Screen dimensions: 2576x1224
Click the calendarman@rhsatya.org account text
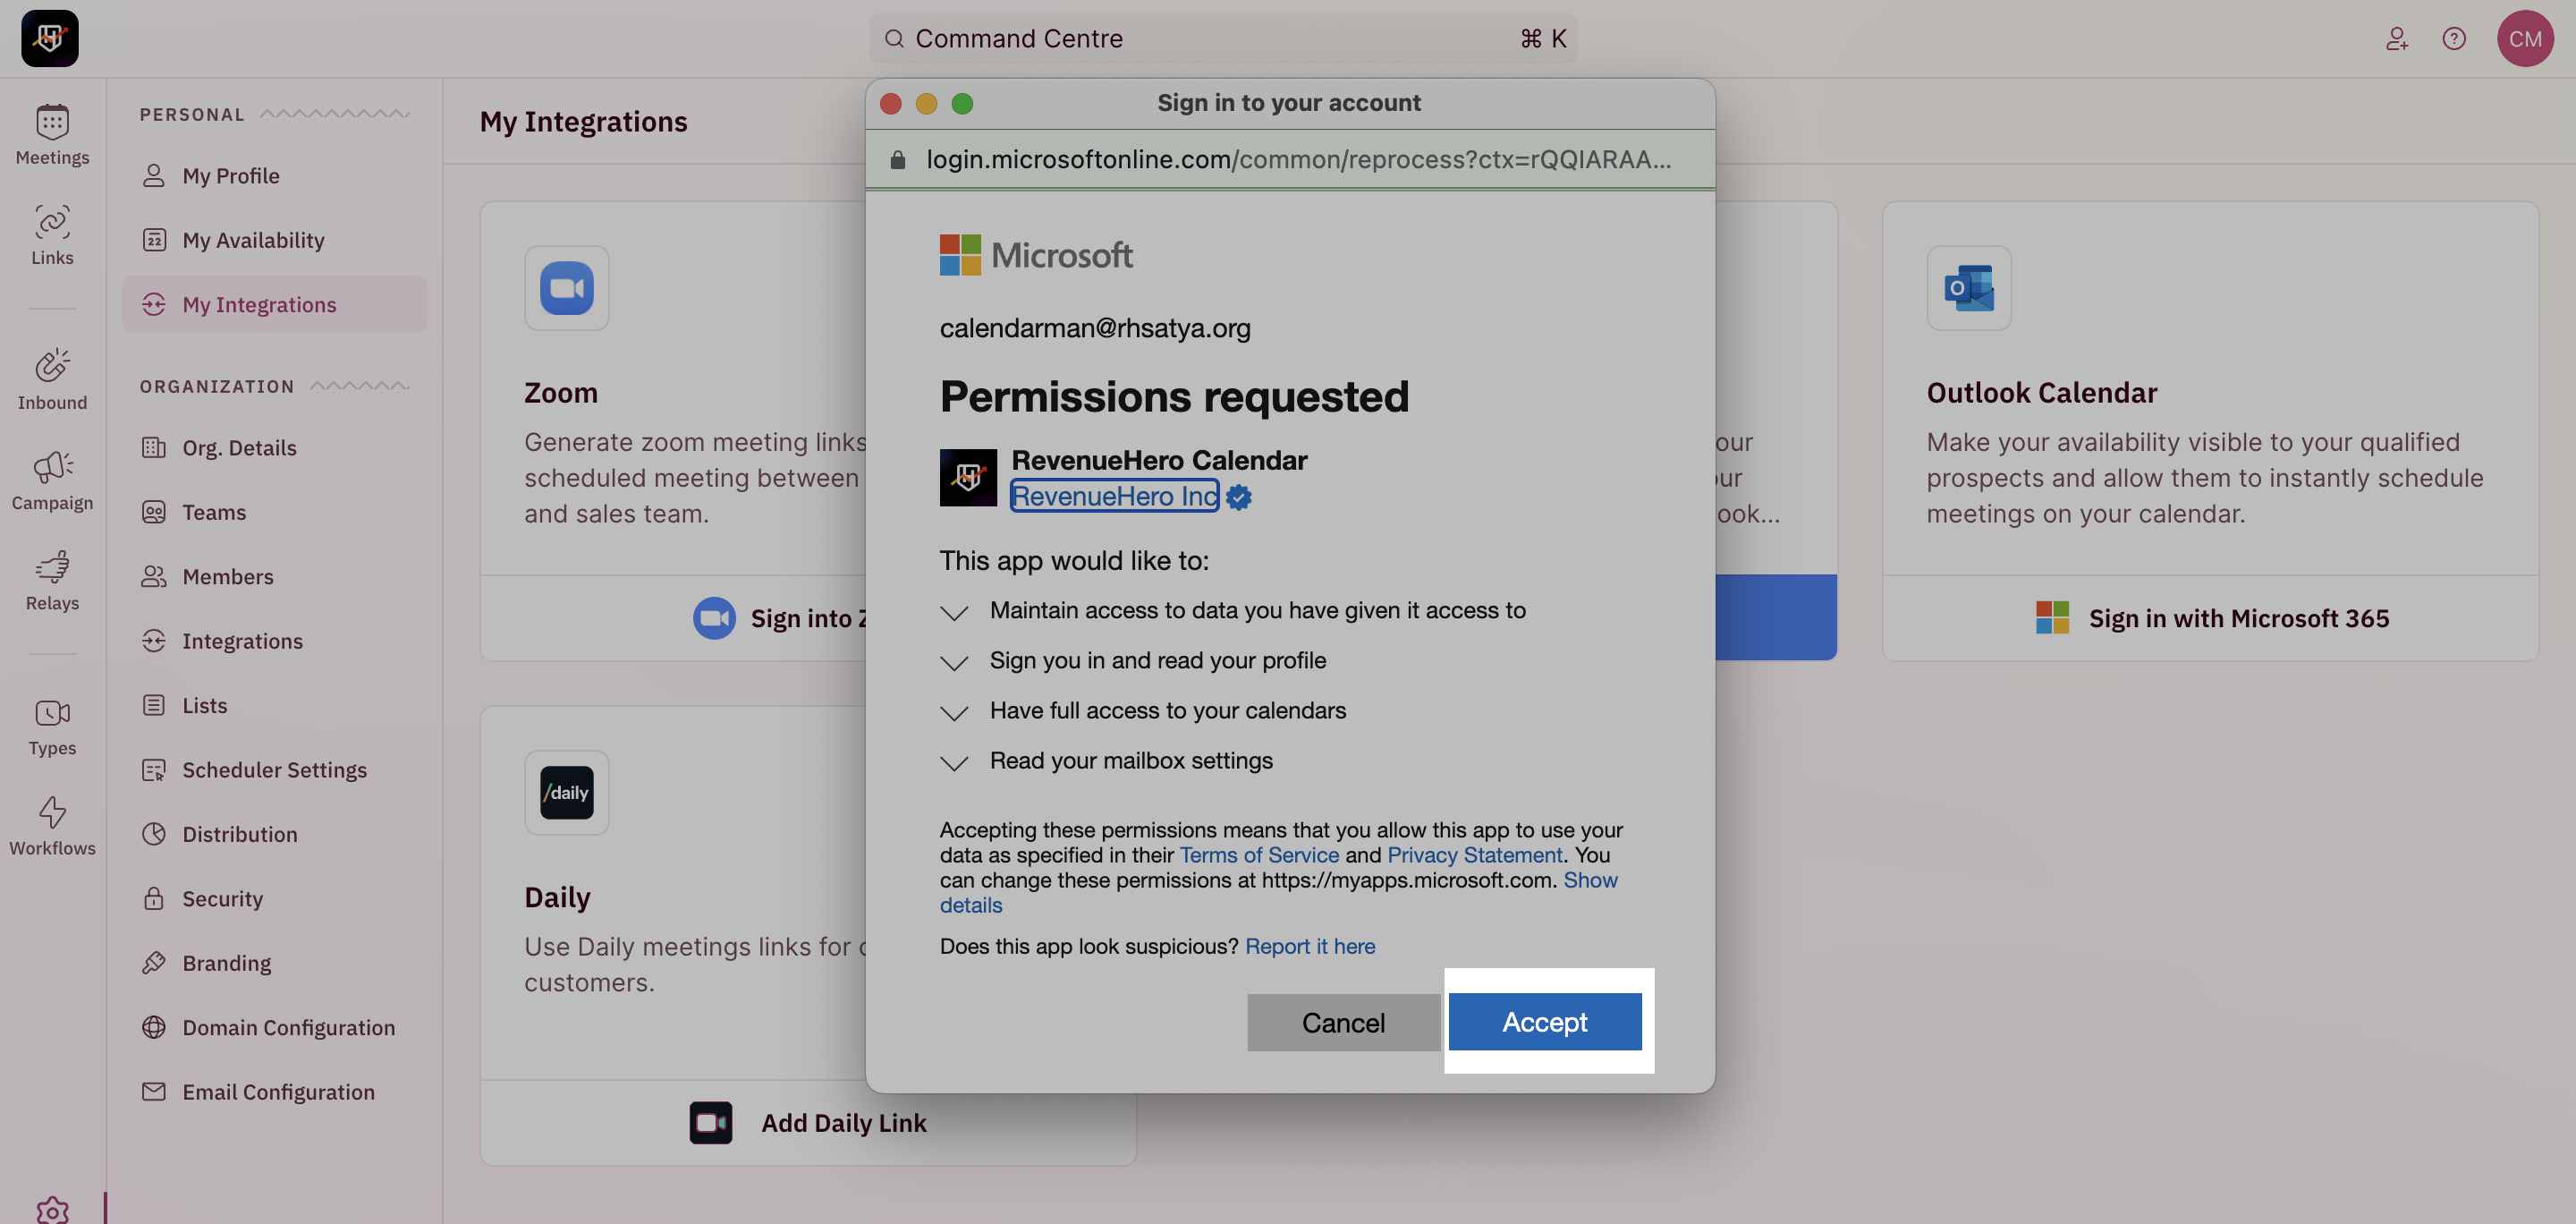point(1095,328)
